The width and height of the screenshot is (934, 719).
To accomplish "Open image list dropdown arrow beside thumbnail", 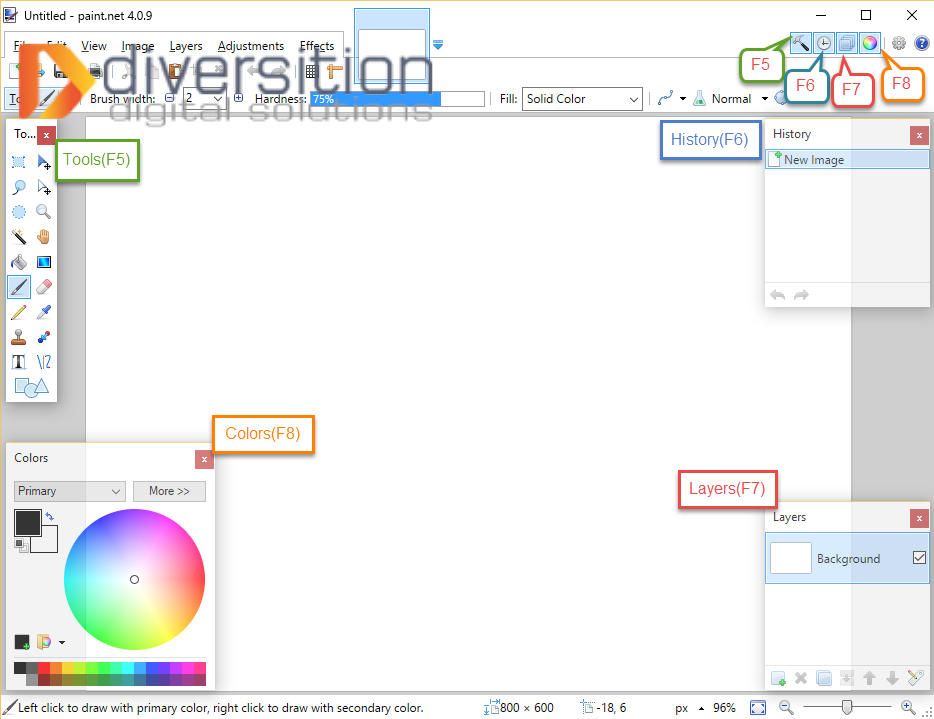I will pos(438,45).
